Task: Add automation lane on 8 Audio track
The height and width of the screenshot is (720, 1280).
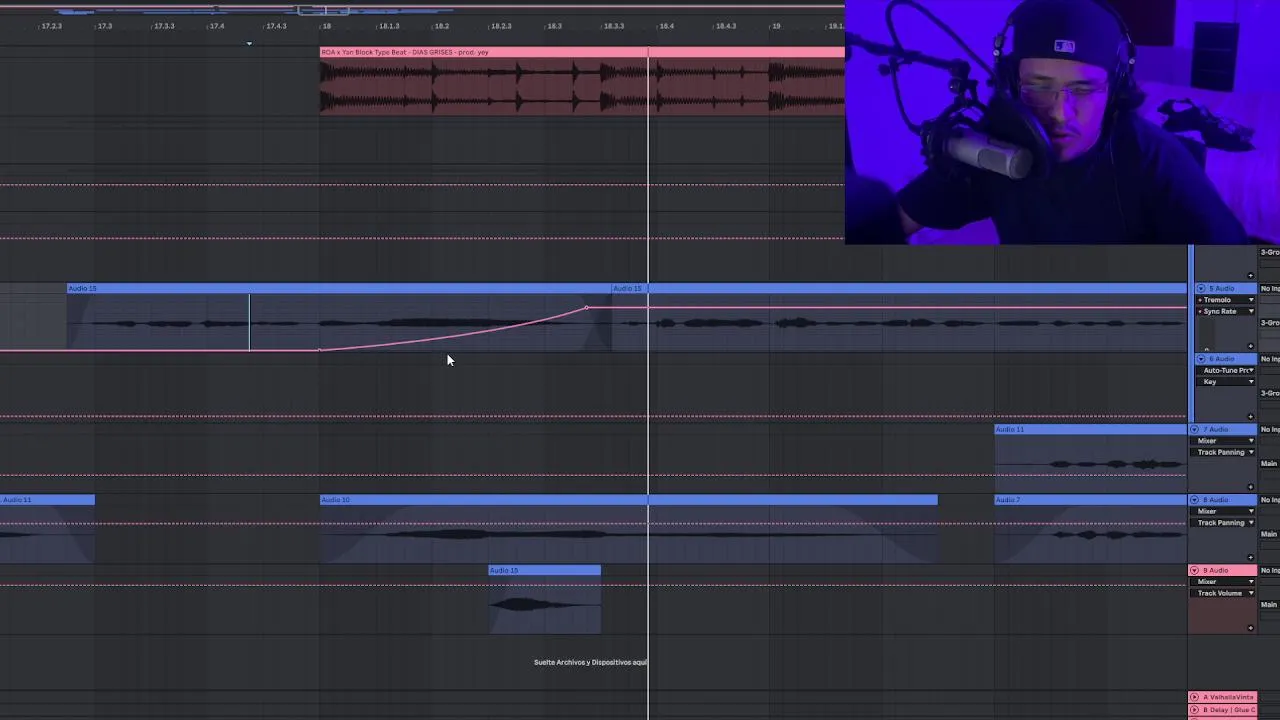Action: click(1250, 557)
